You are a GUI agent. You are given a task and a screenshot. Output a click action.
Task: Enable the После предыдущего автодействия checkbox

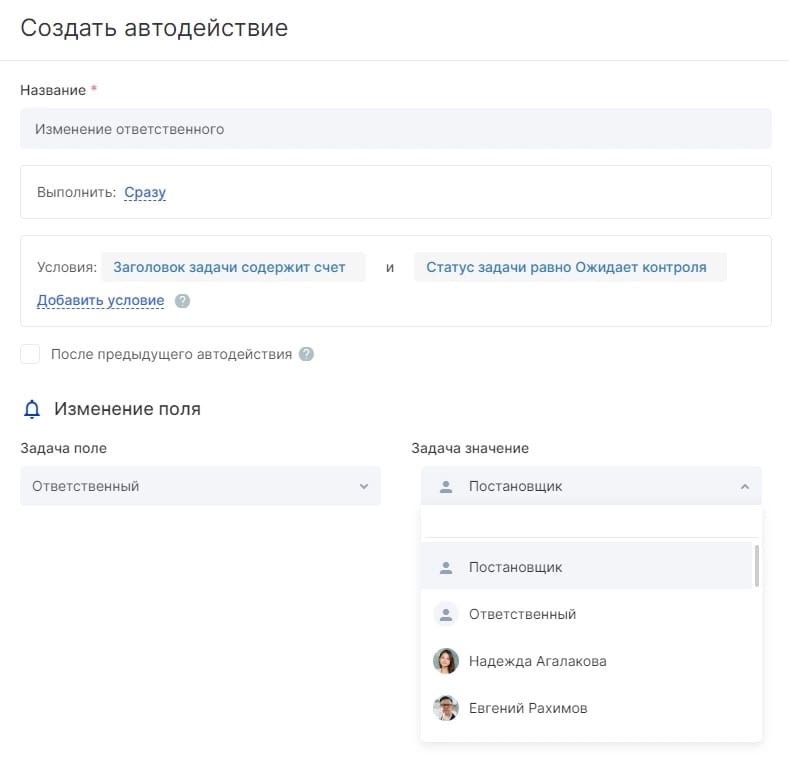tap(30, 354)
